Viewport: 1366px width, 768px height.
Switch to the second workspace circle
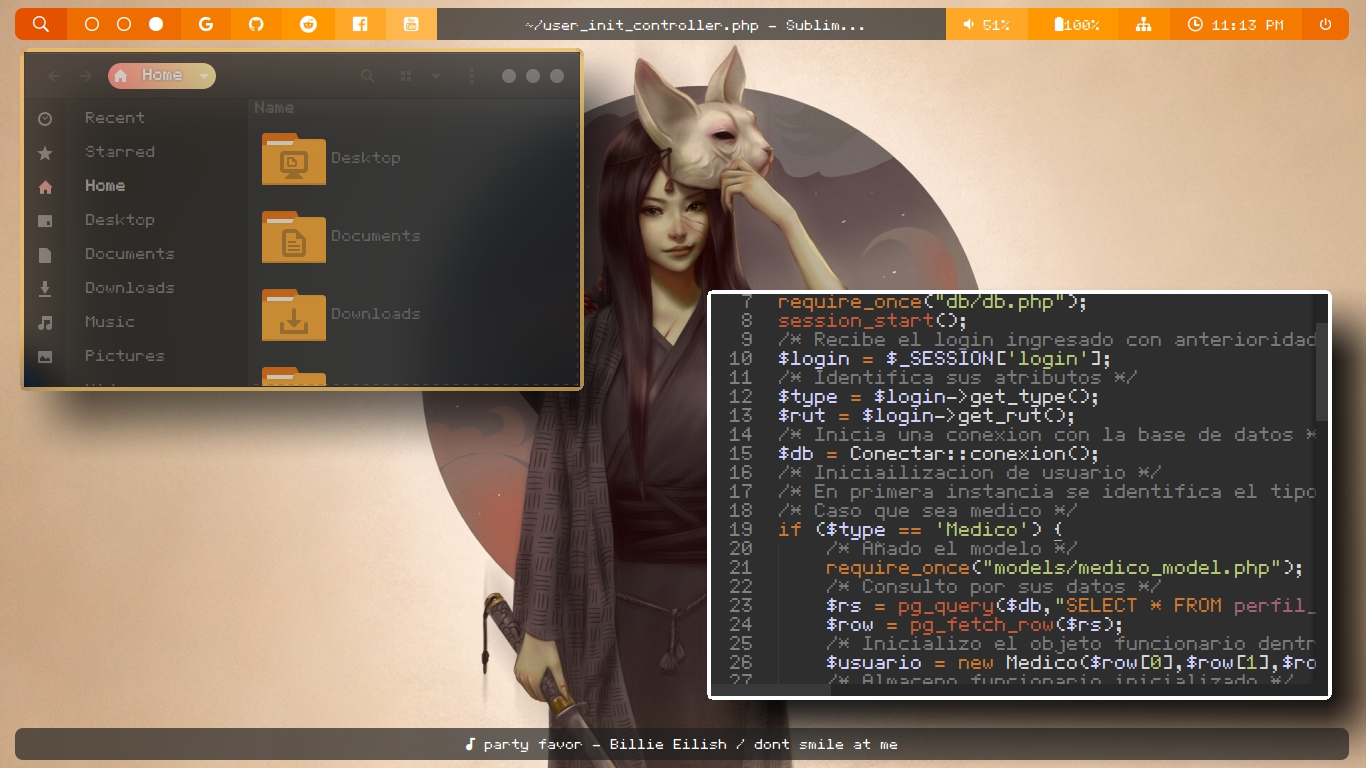click(x=124, y=24)
